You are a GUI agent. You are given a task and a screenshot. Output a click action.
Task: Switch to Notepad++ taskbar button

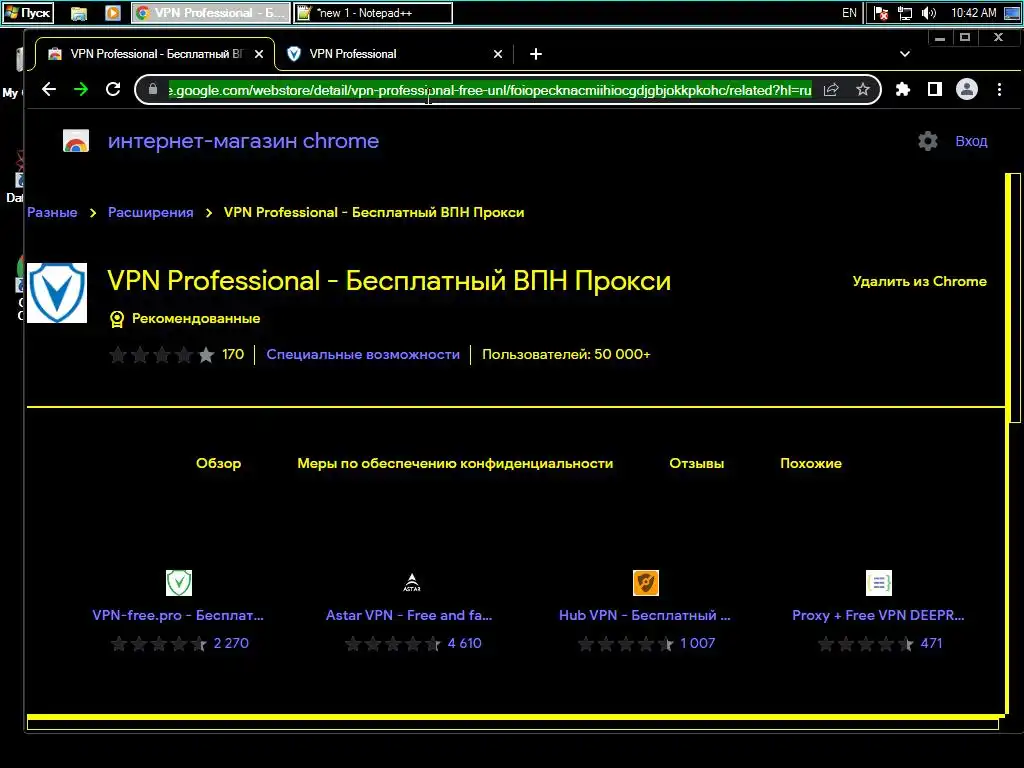[373, 13]
